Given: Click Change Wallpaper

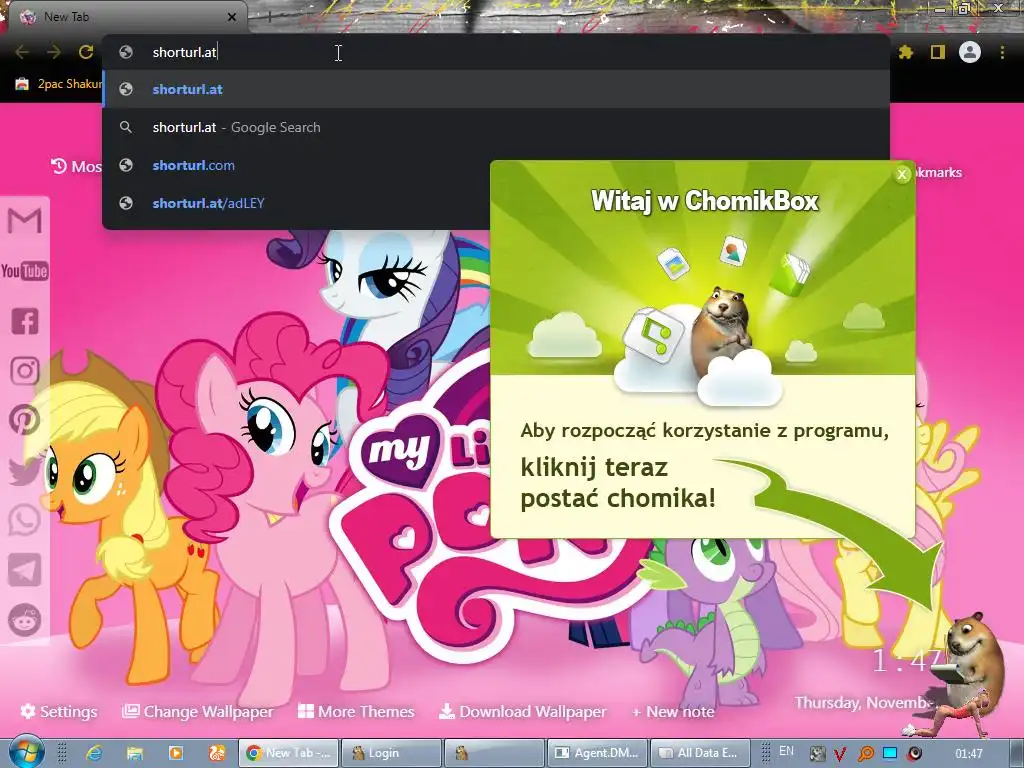Looking at the screenshot, I should (198, 711).
